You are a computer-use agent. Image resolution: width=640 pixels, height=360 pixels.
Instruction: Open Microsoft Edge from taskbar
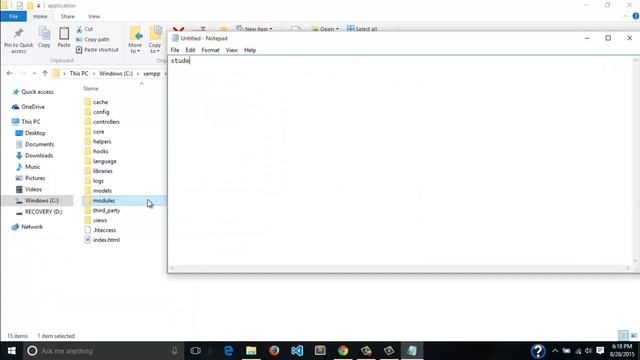click(x=229, y=351)
